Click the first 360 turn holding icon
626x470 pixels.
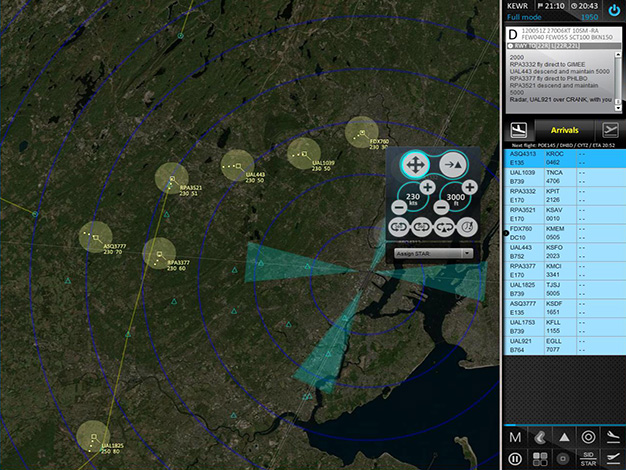click(398, 227)
